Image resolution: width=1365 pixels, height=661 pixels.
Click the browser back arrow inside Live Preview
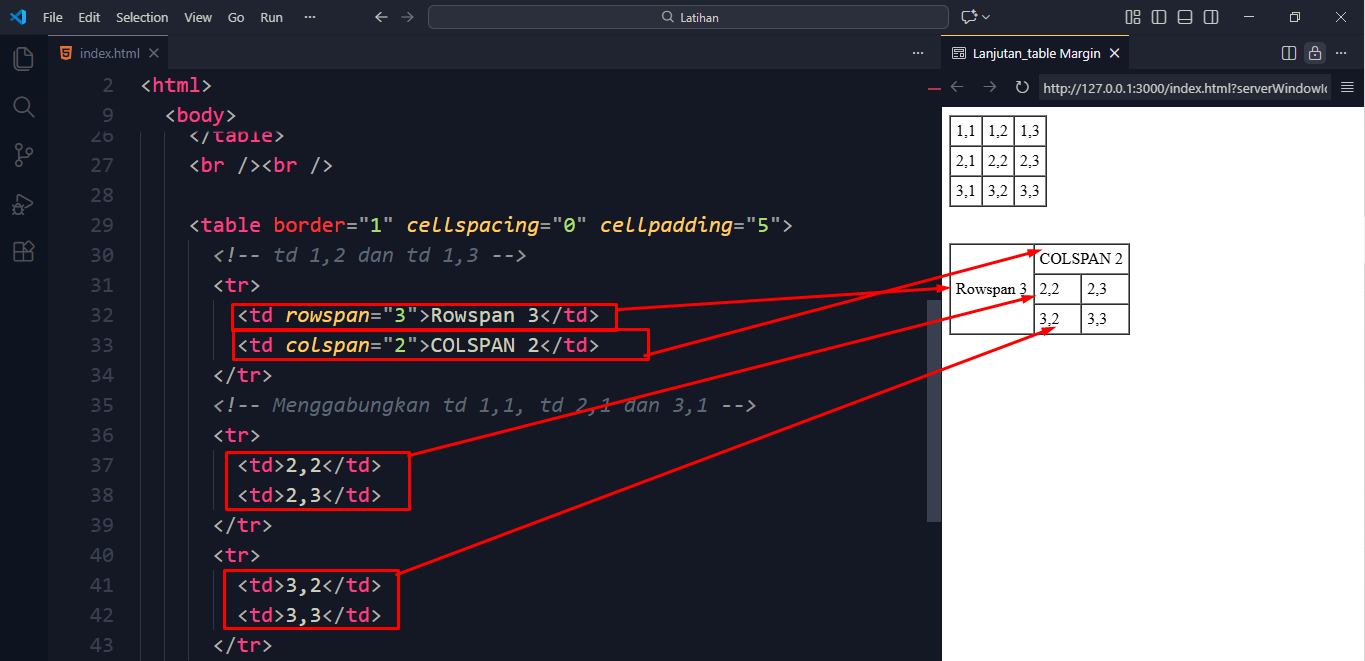coord(956,87)
